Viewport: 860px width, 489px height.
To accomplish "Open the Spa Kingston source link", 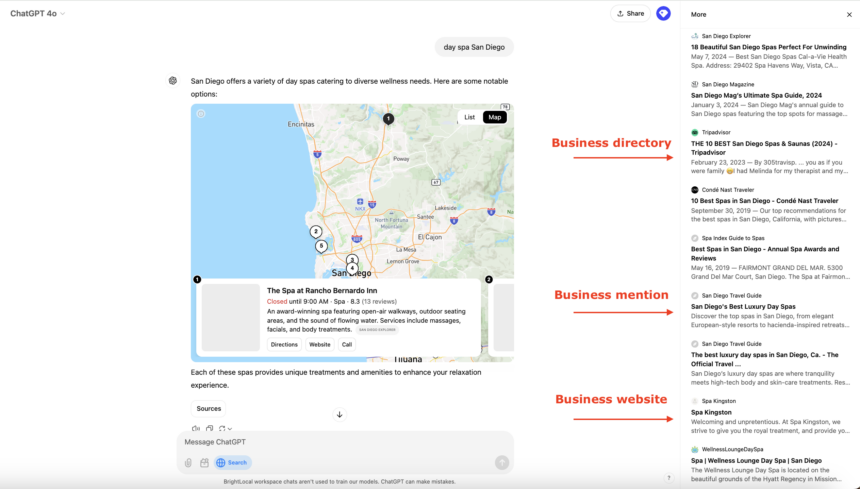I will tap(711, 412).
